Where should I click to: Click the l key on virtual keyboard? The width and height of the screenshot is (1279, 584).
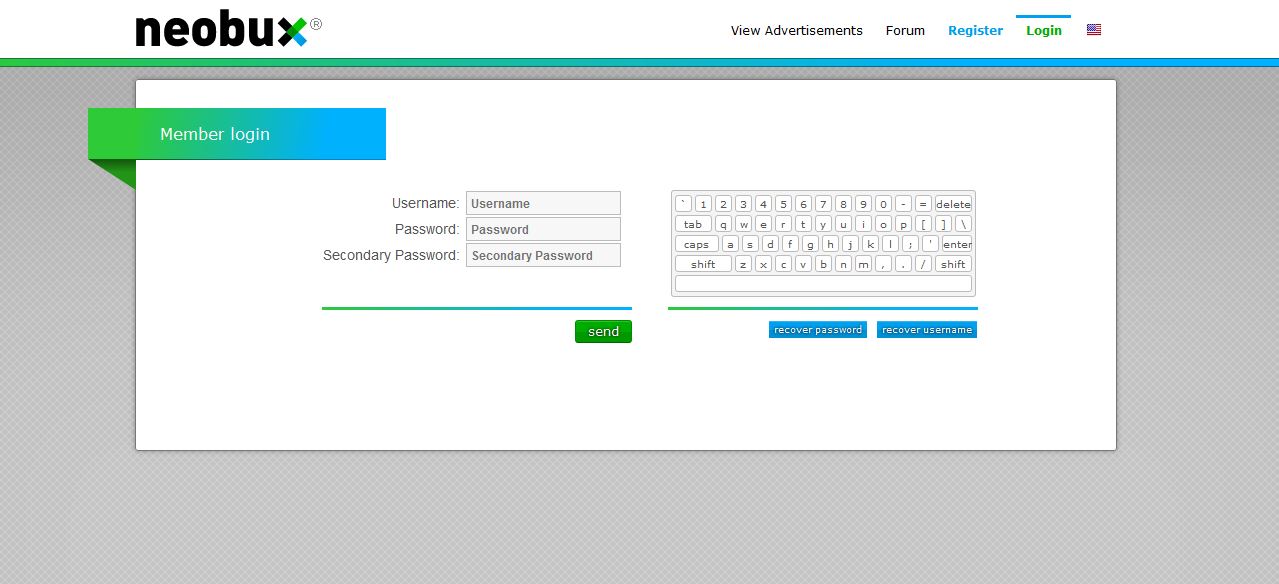[890, 244]
